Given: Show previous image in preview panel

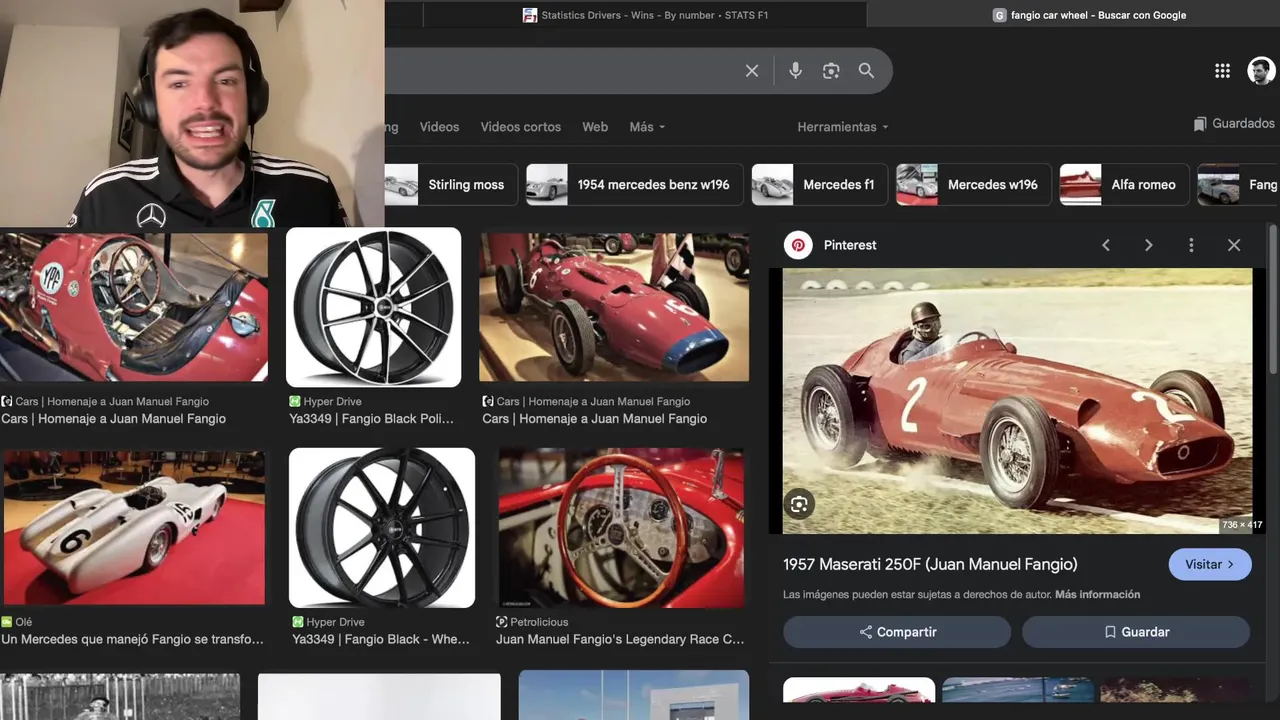Looking at the screenshot, I should pos(1106,245).
